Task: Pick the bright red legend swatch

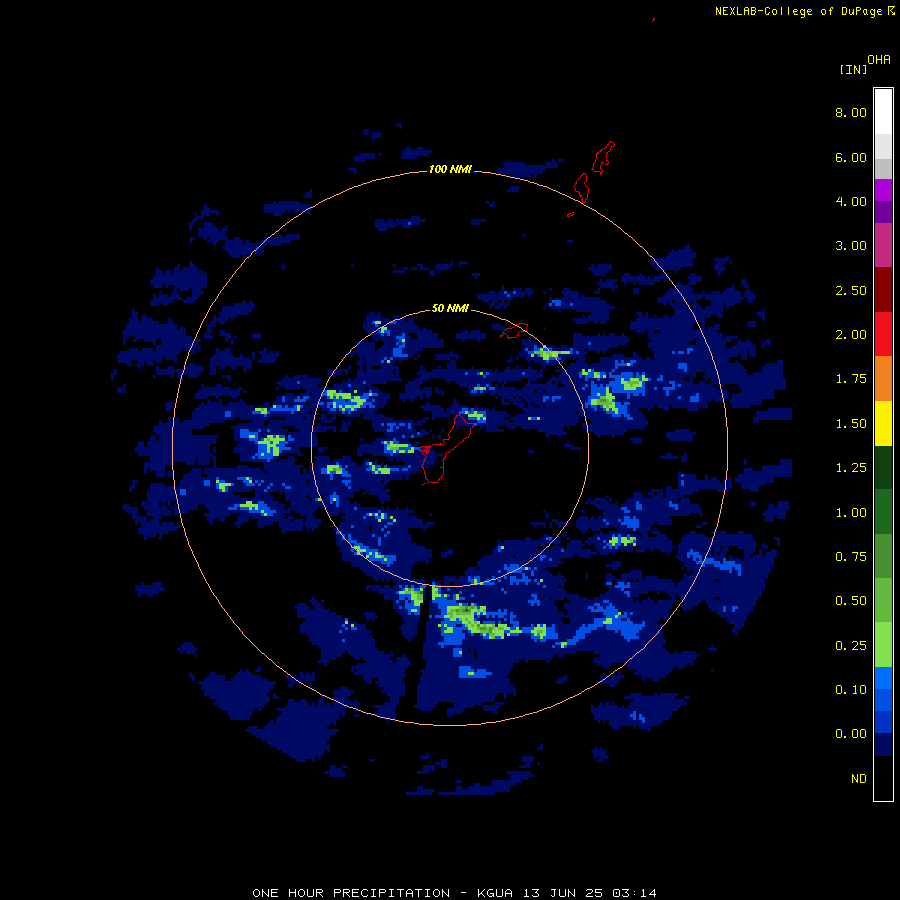Action: pos(883,334)
